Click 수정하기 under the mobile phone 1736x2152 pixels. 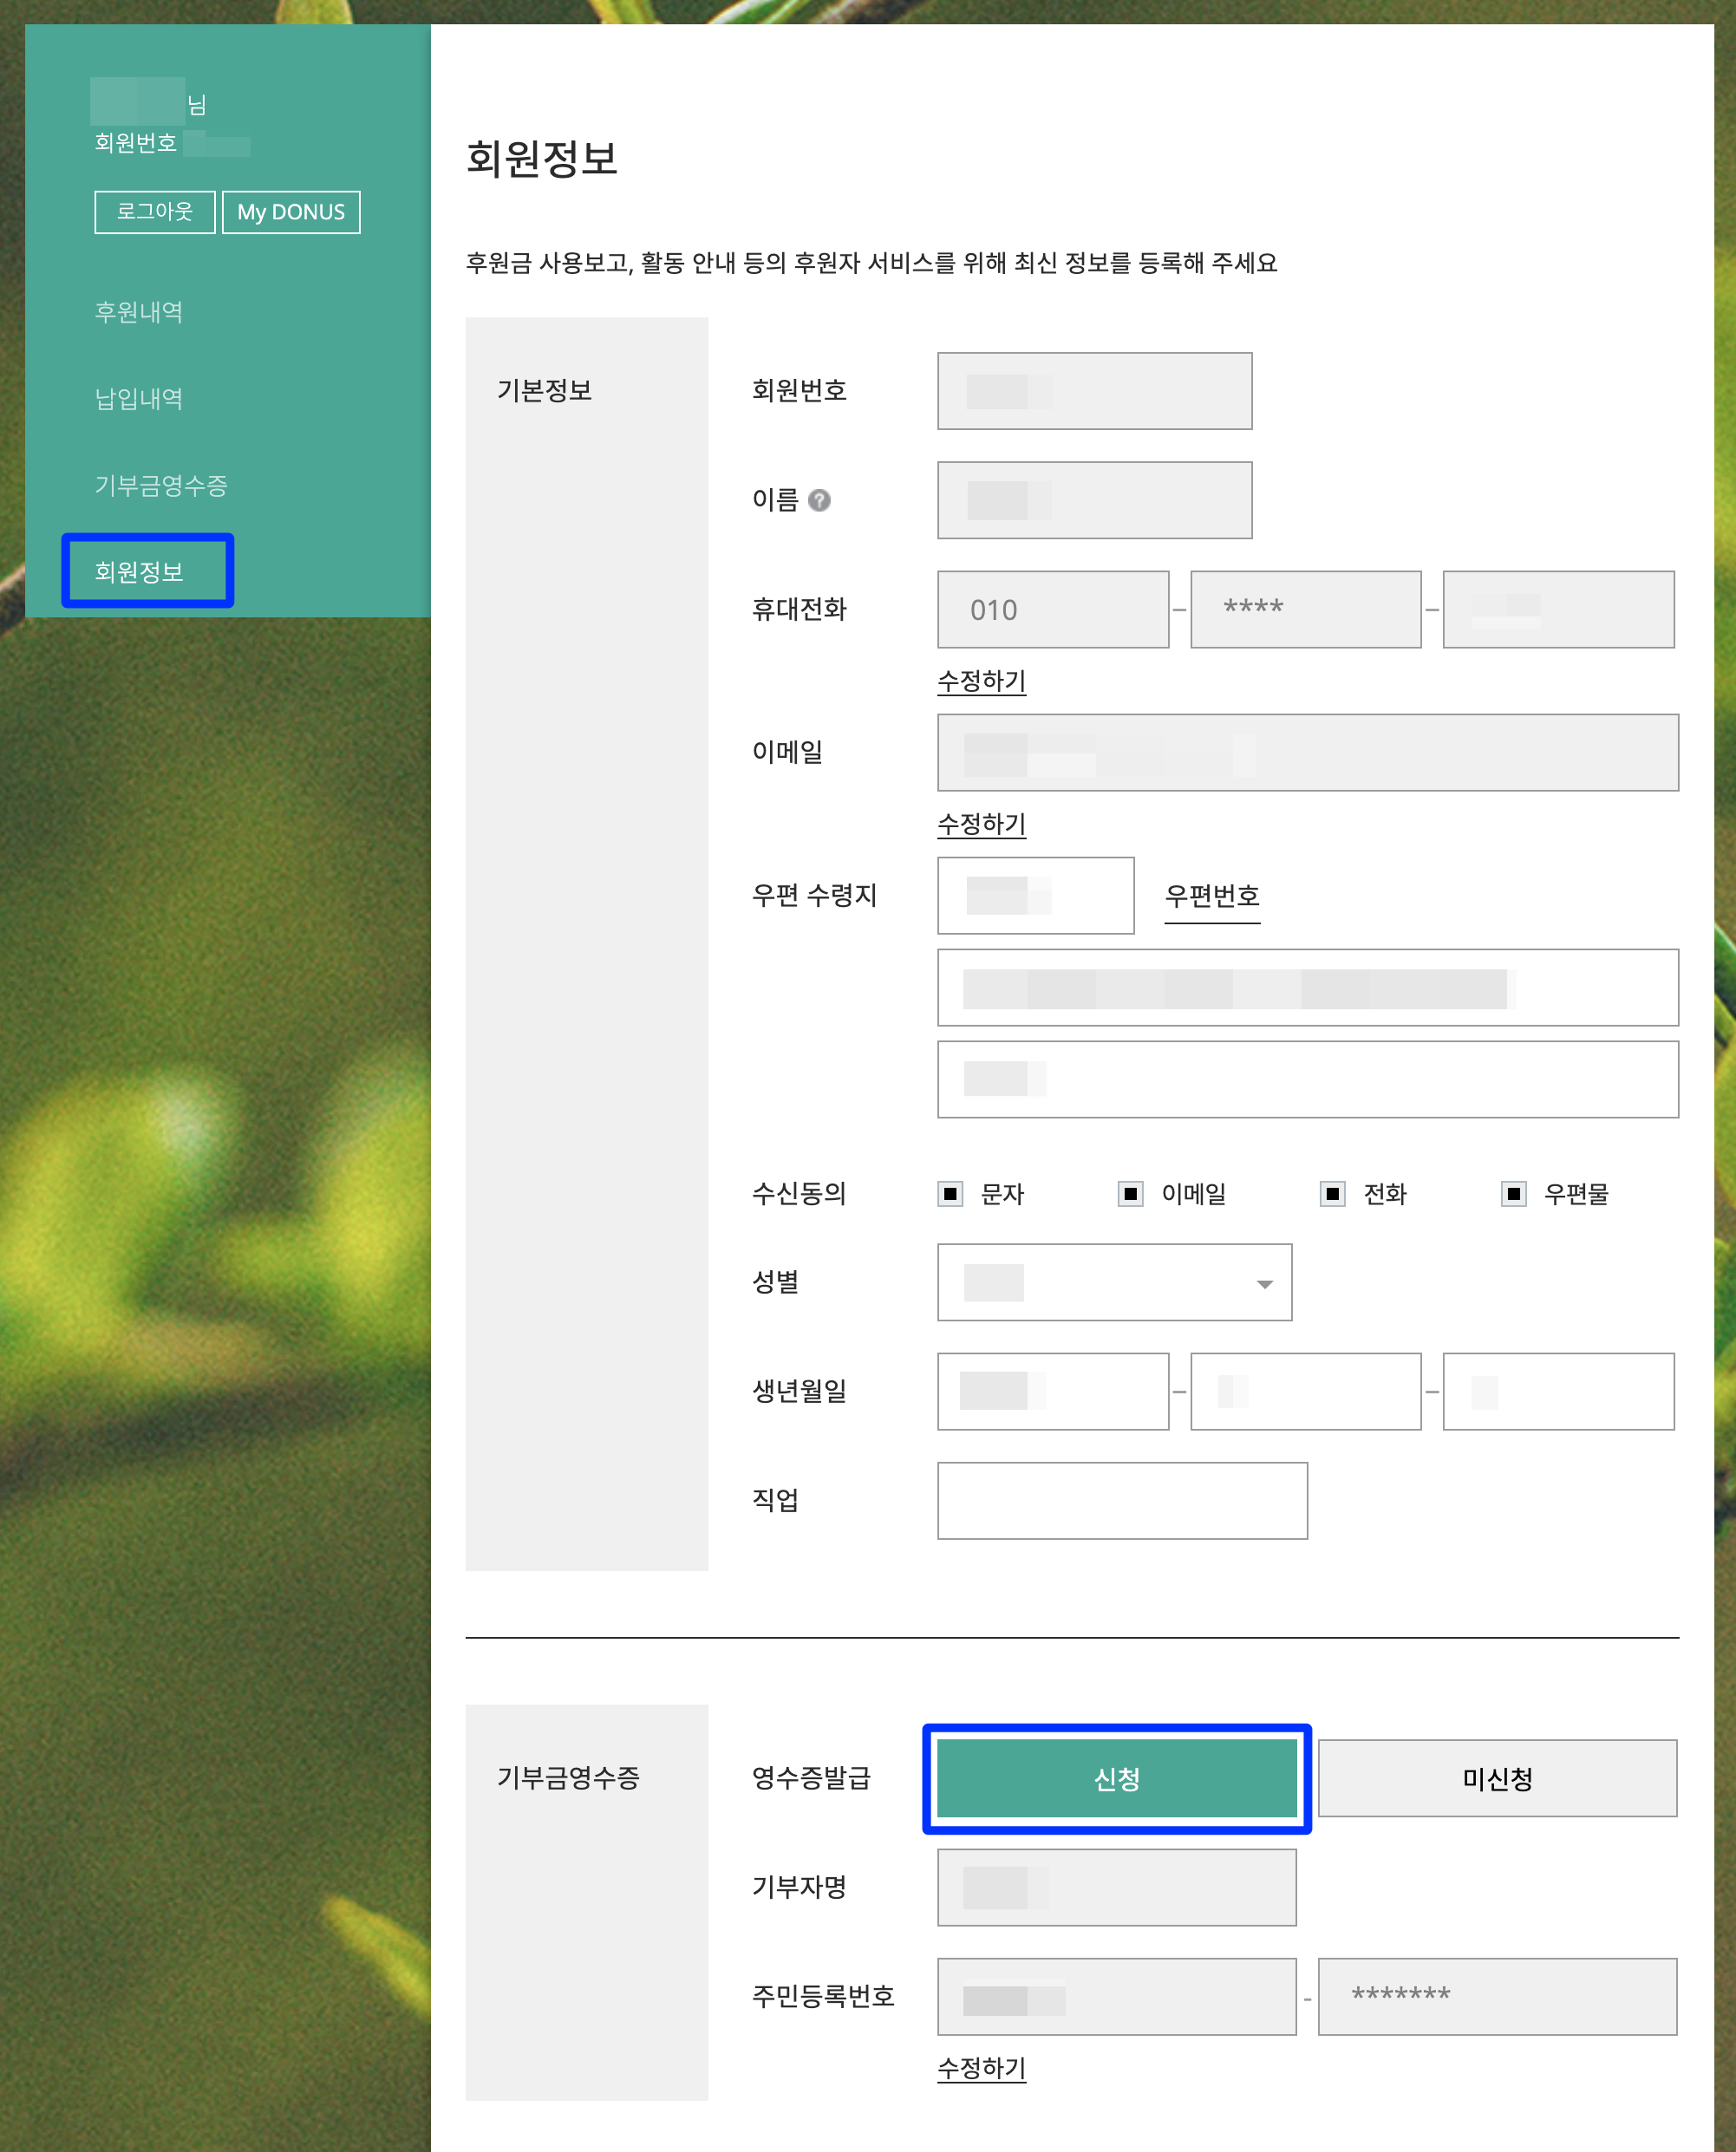coord(981,682)
